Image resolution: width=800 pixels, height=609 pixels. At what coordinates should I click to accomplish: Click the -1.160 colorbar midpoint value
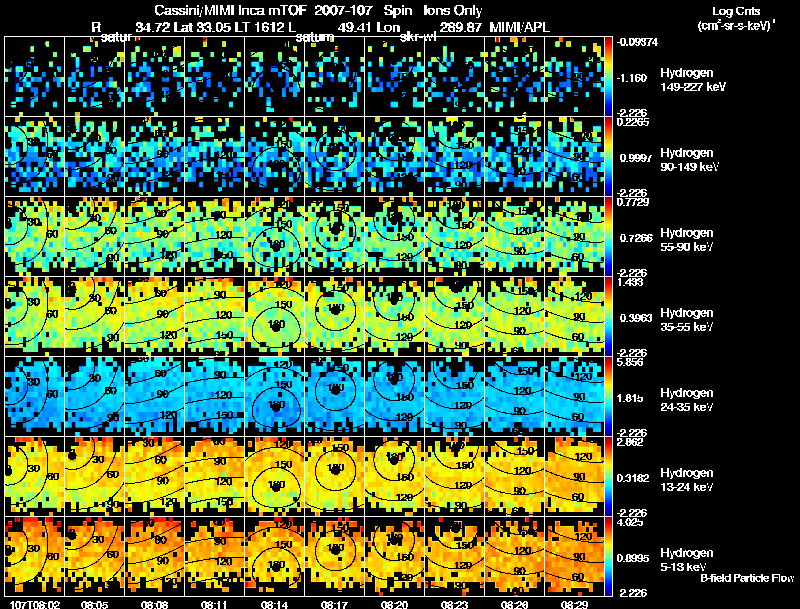(632, 78)
